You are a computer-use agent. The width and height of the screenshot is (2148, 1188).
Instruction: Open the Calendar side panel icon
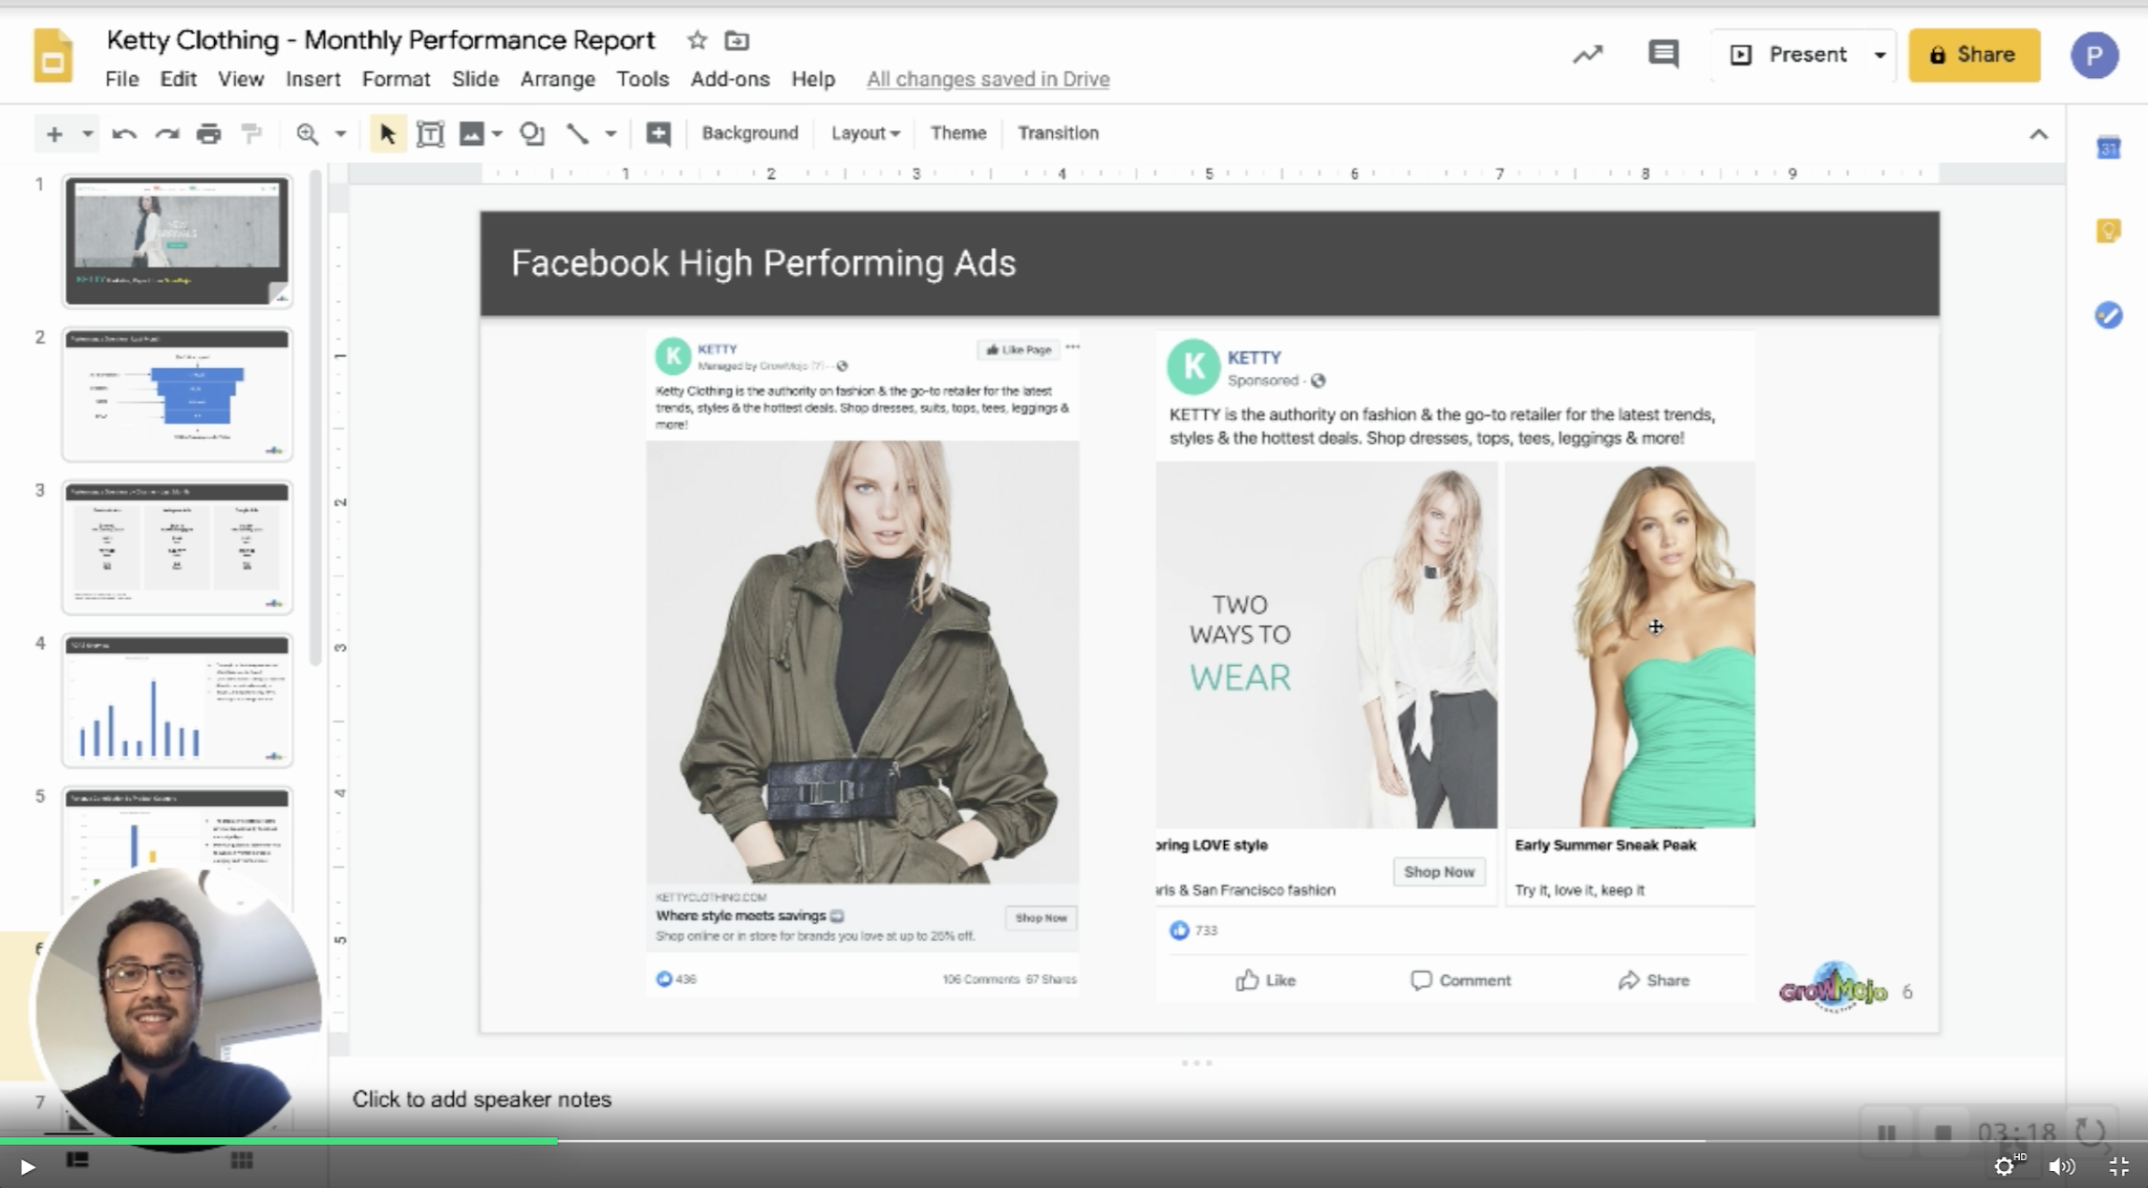pyautogui.click(x=2108, y=148)
